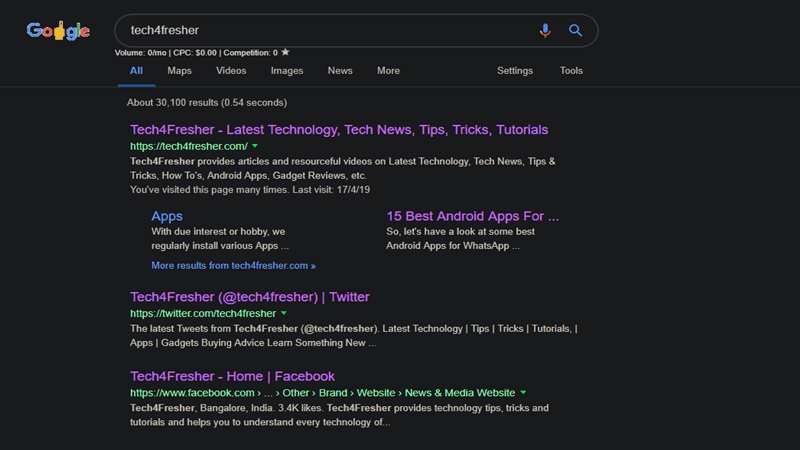Viewport: 800px width, 450px height.
Task: Click the Google logo
Action: point(58,31)
